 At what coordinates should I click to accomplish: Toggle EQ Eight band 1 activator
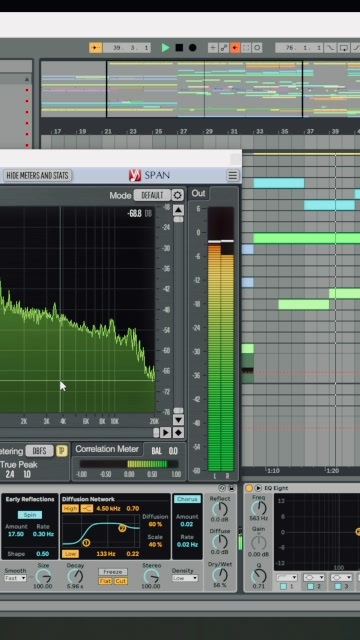click(x=283, y=587)
